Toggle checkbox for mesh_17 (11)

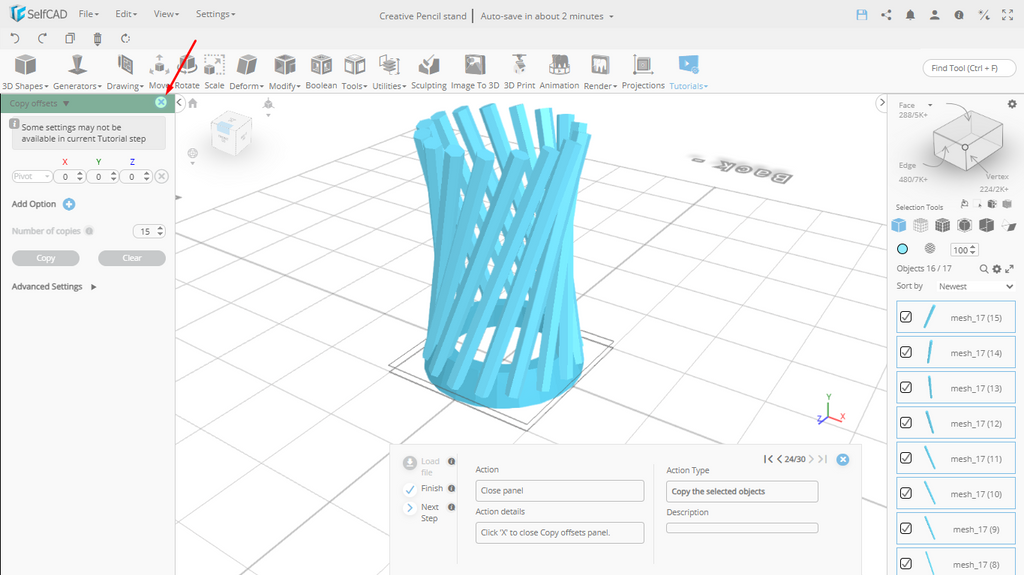(906, 458)
